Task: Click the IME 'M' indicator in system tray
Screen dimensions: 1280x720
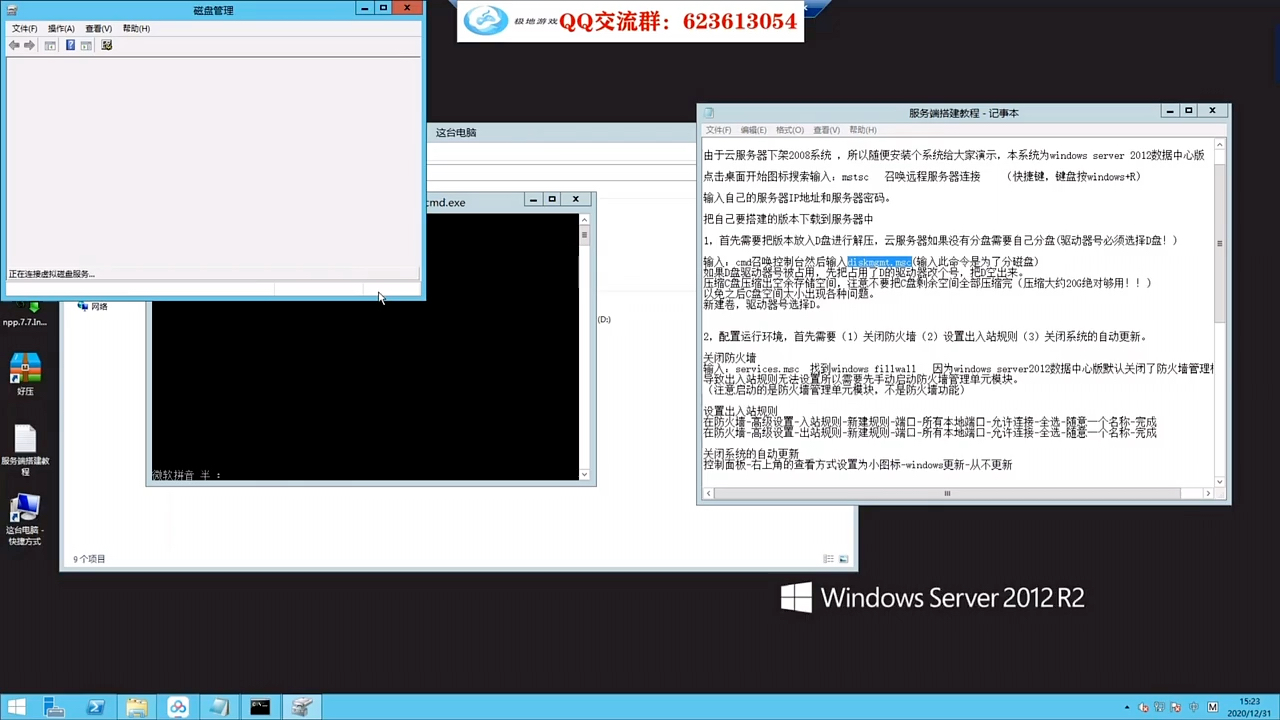Action: 1213,707
